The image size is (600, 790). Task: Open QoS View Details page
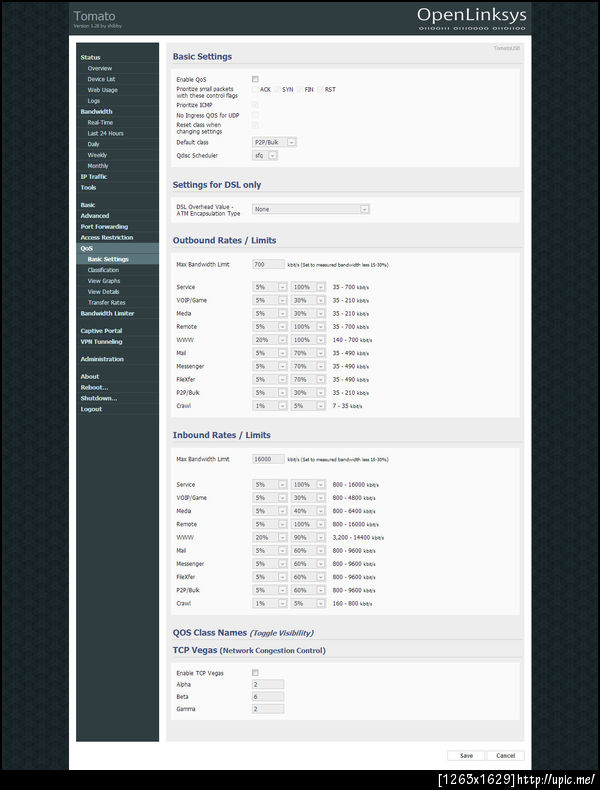(x=103, y=292)
